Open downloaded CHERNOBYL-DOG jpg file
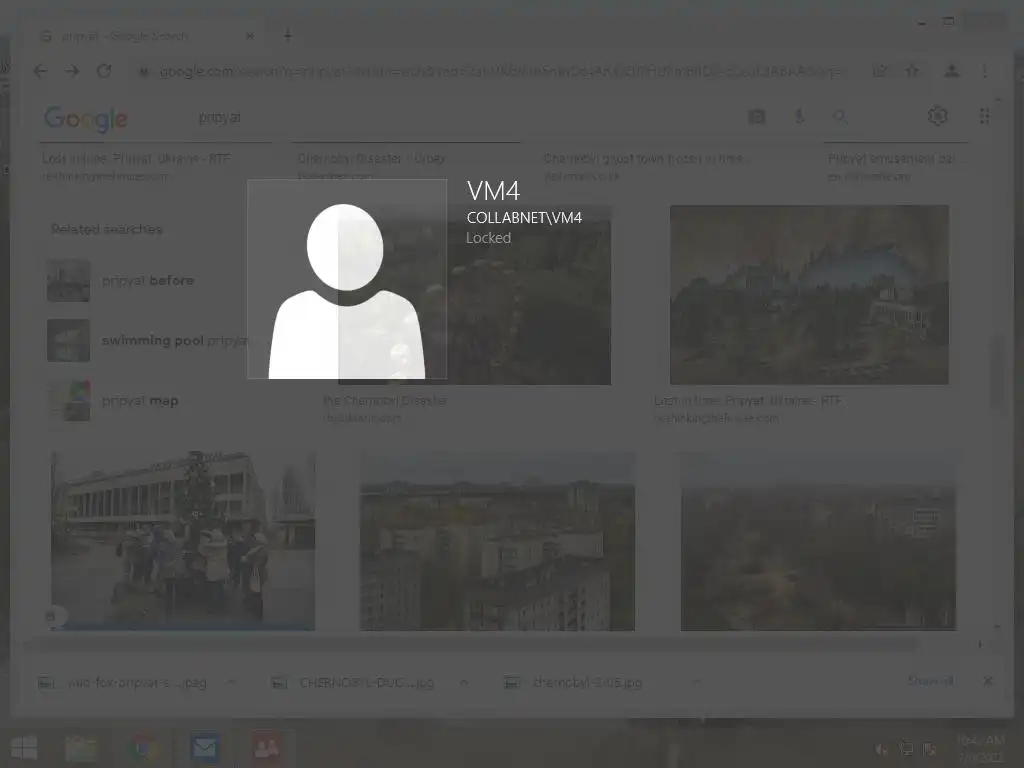The image size is (1024, 768). click(353, 682)
